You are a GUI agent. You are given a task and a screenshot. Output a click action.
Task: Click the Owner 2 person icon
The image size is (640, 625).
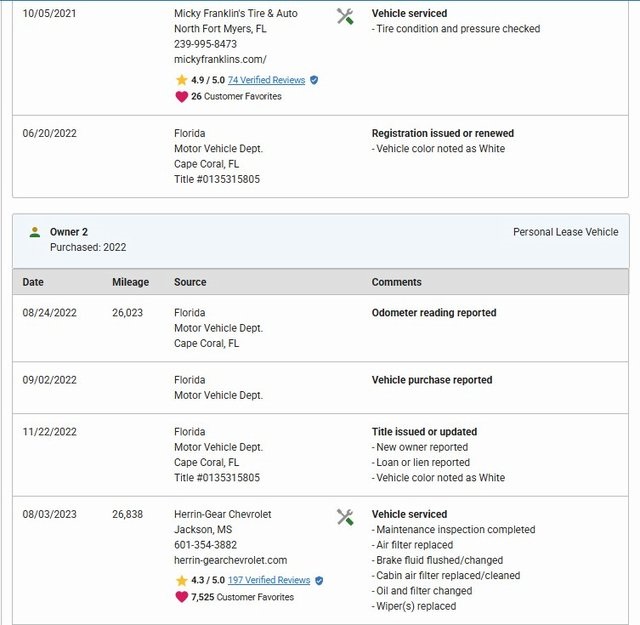(x=35, y=232)
